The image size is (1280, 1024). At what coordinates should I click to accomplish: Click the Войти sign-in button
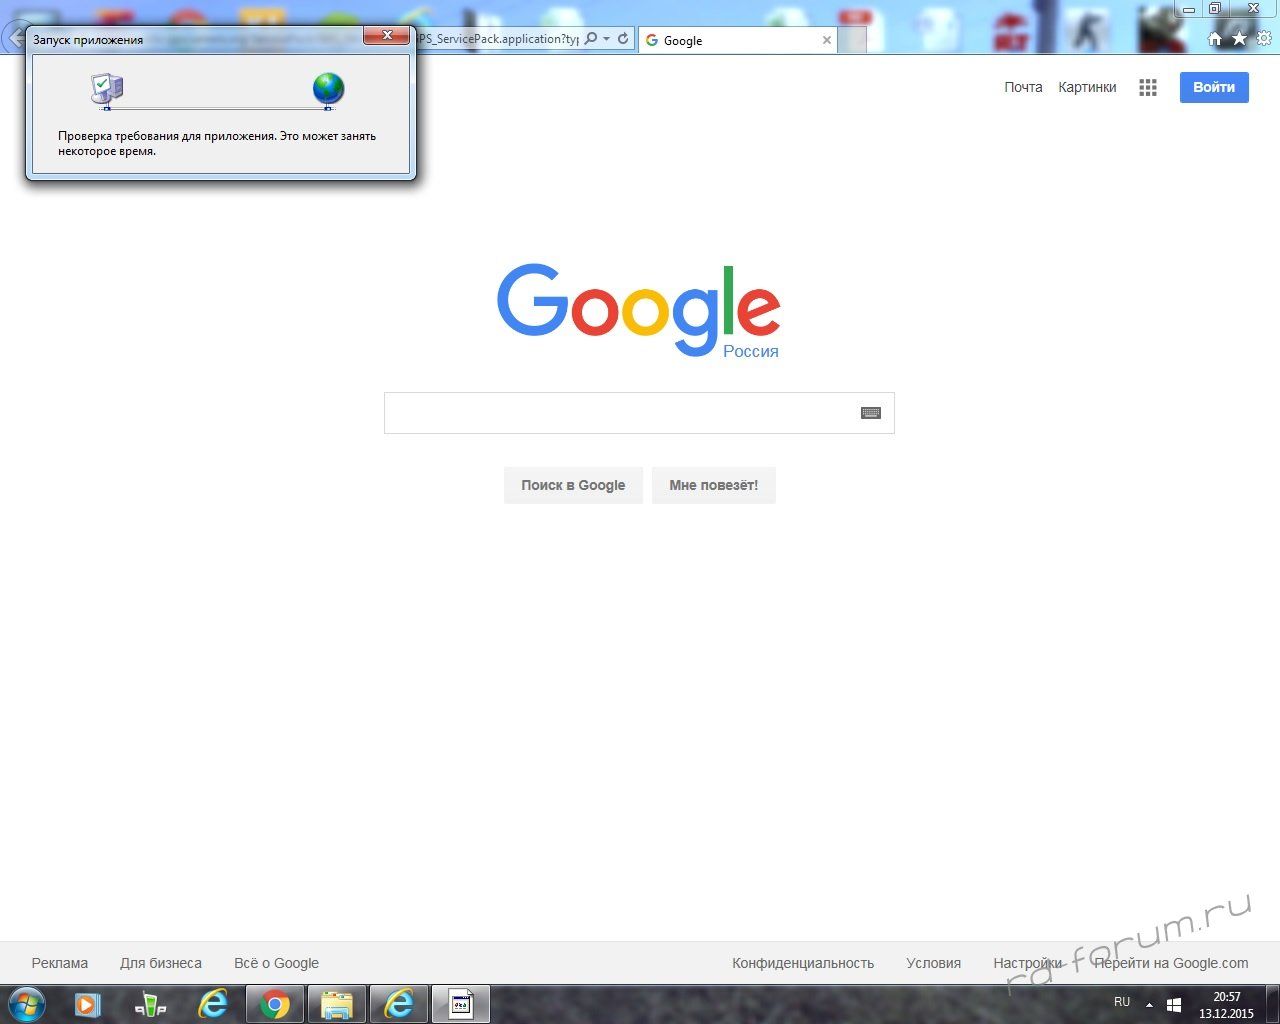(x=1214, y=87)
